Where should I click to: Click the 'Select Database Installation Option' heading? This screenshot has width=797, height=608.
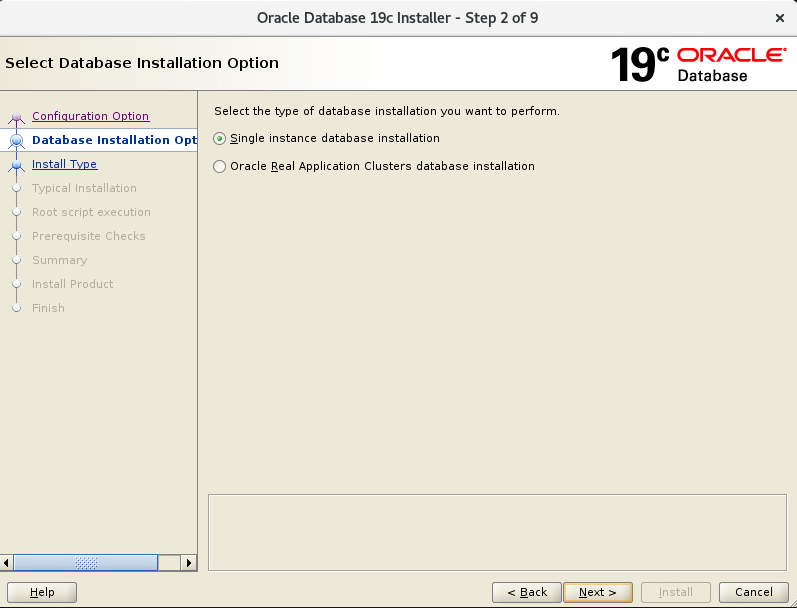tap(142, 63)
